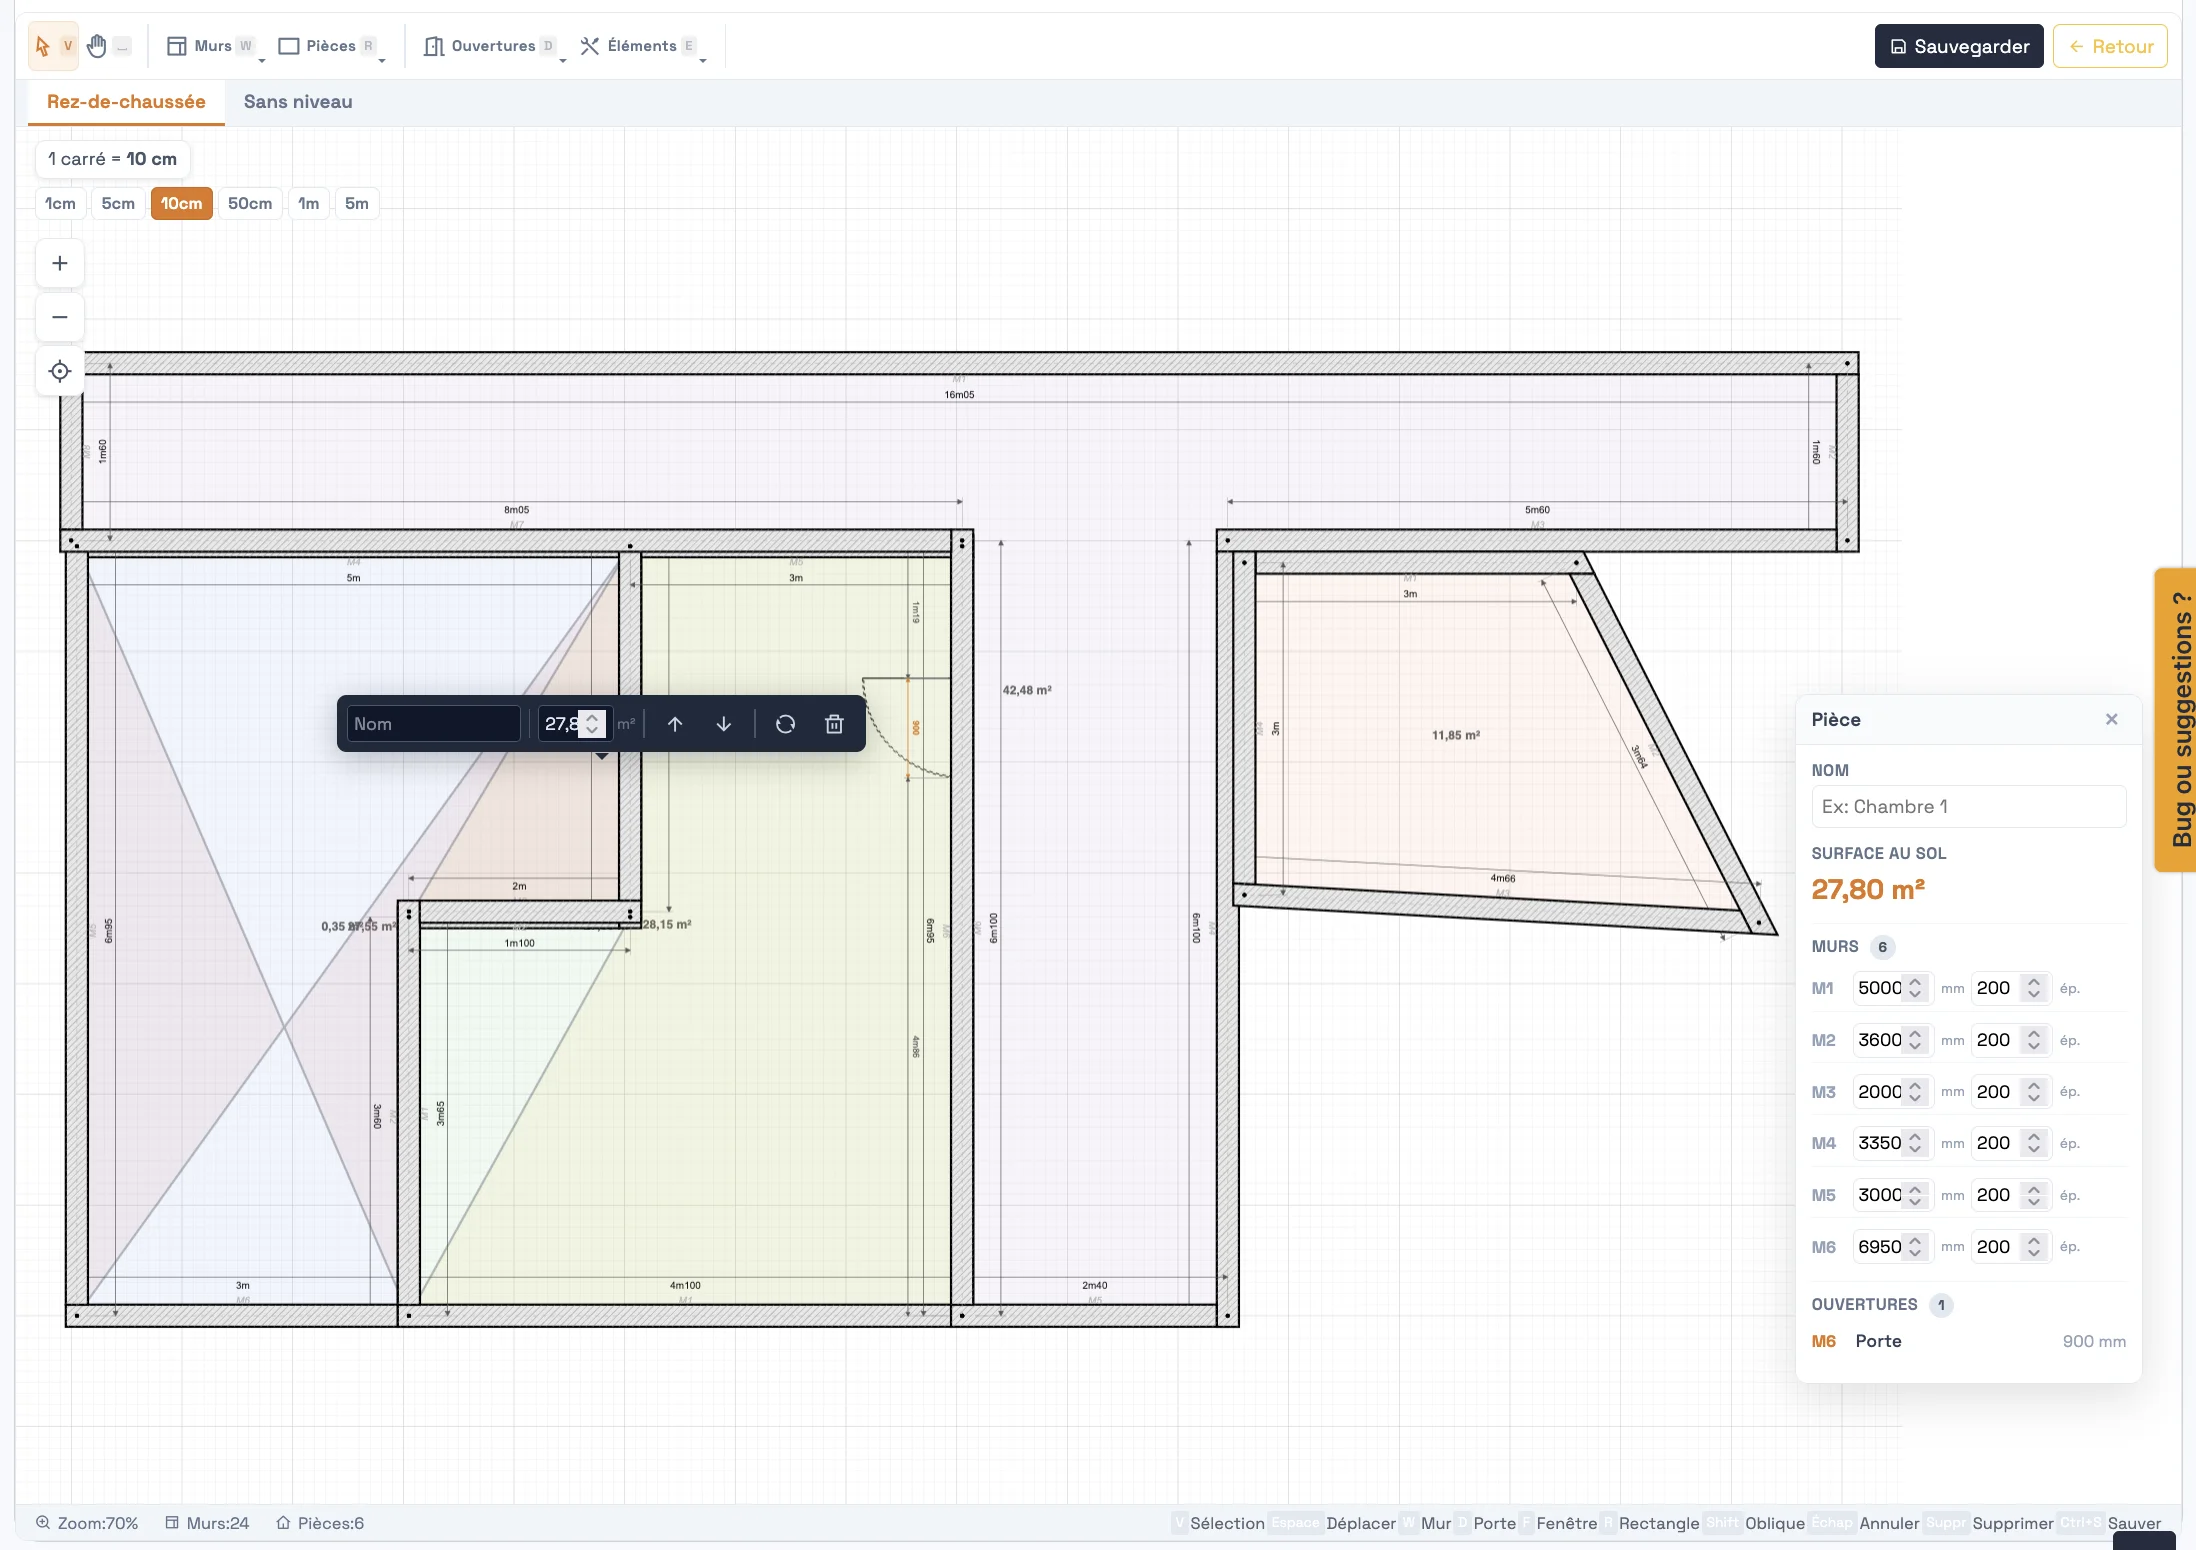Choose the Ouvertures tool
Screen dimensions: 2196x1550
(x=490, y=46)
